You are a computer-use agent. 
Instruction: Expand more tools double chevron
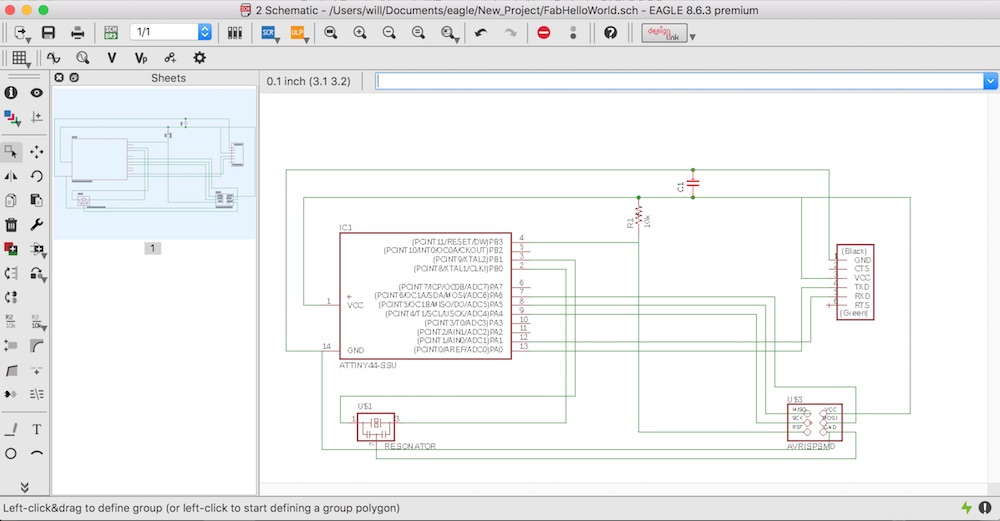tap(24, 487)
